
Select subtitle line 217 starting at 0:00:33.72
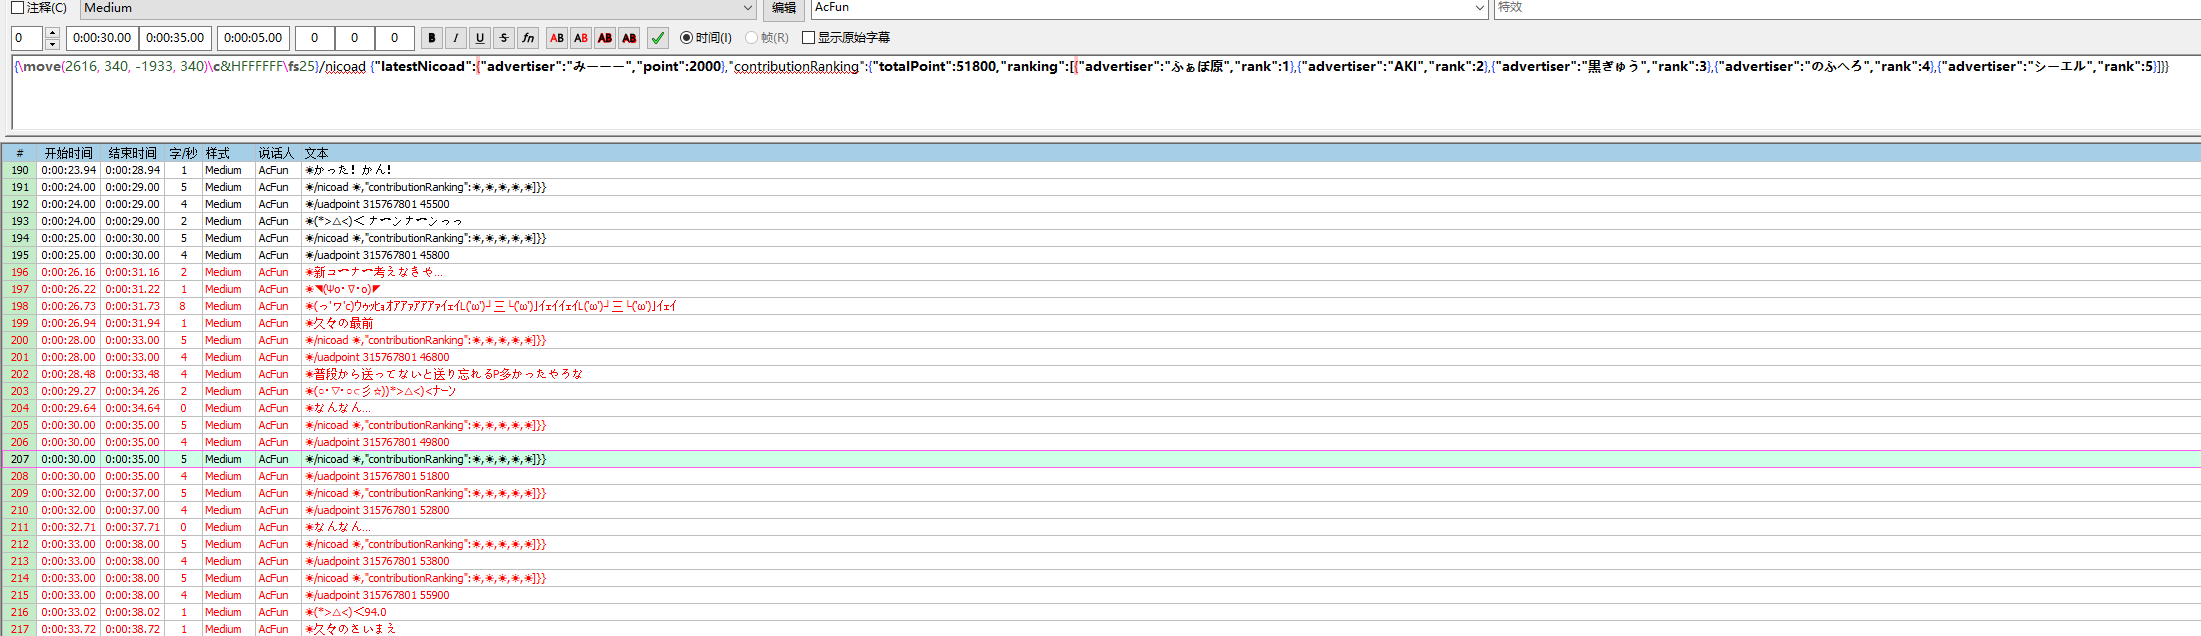pyautogui.click(x=1101, y=629)
